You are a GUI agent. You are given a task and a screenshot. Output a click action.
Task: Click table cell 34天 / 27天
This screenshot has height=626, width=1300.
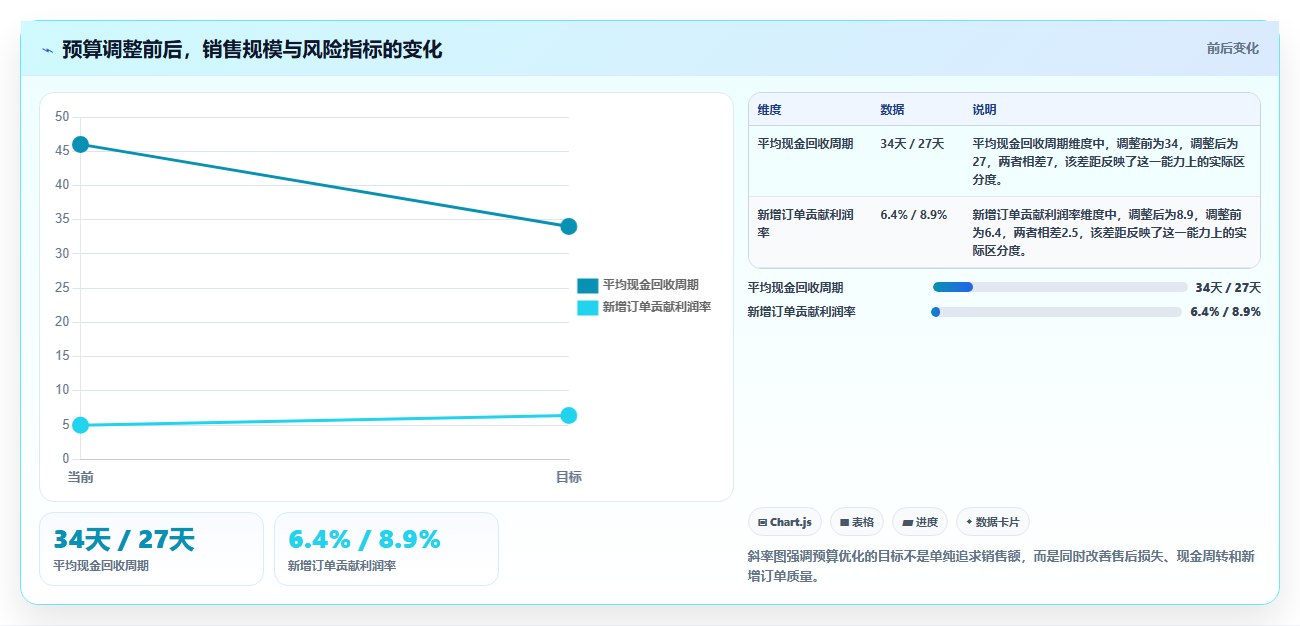click(912, 144)
